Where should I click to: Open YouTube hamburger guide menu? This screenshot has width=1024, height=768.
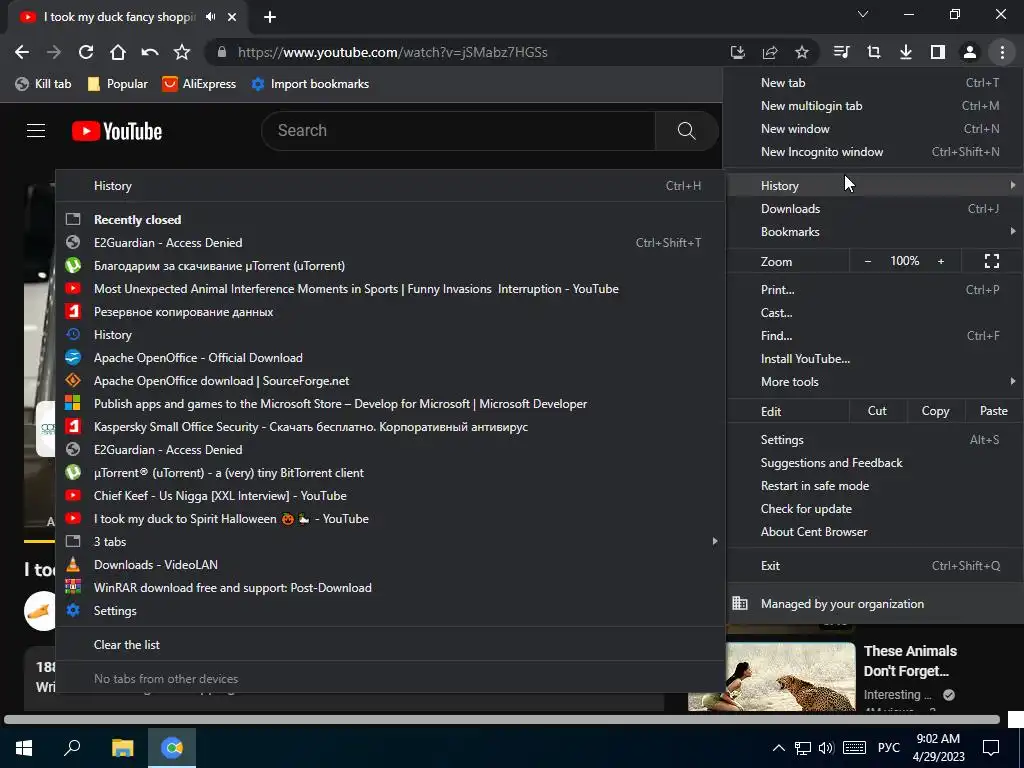point(36,131)
